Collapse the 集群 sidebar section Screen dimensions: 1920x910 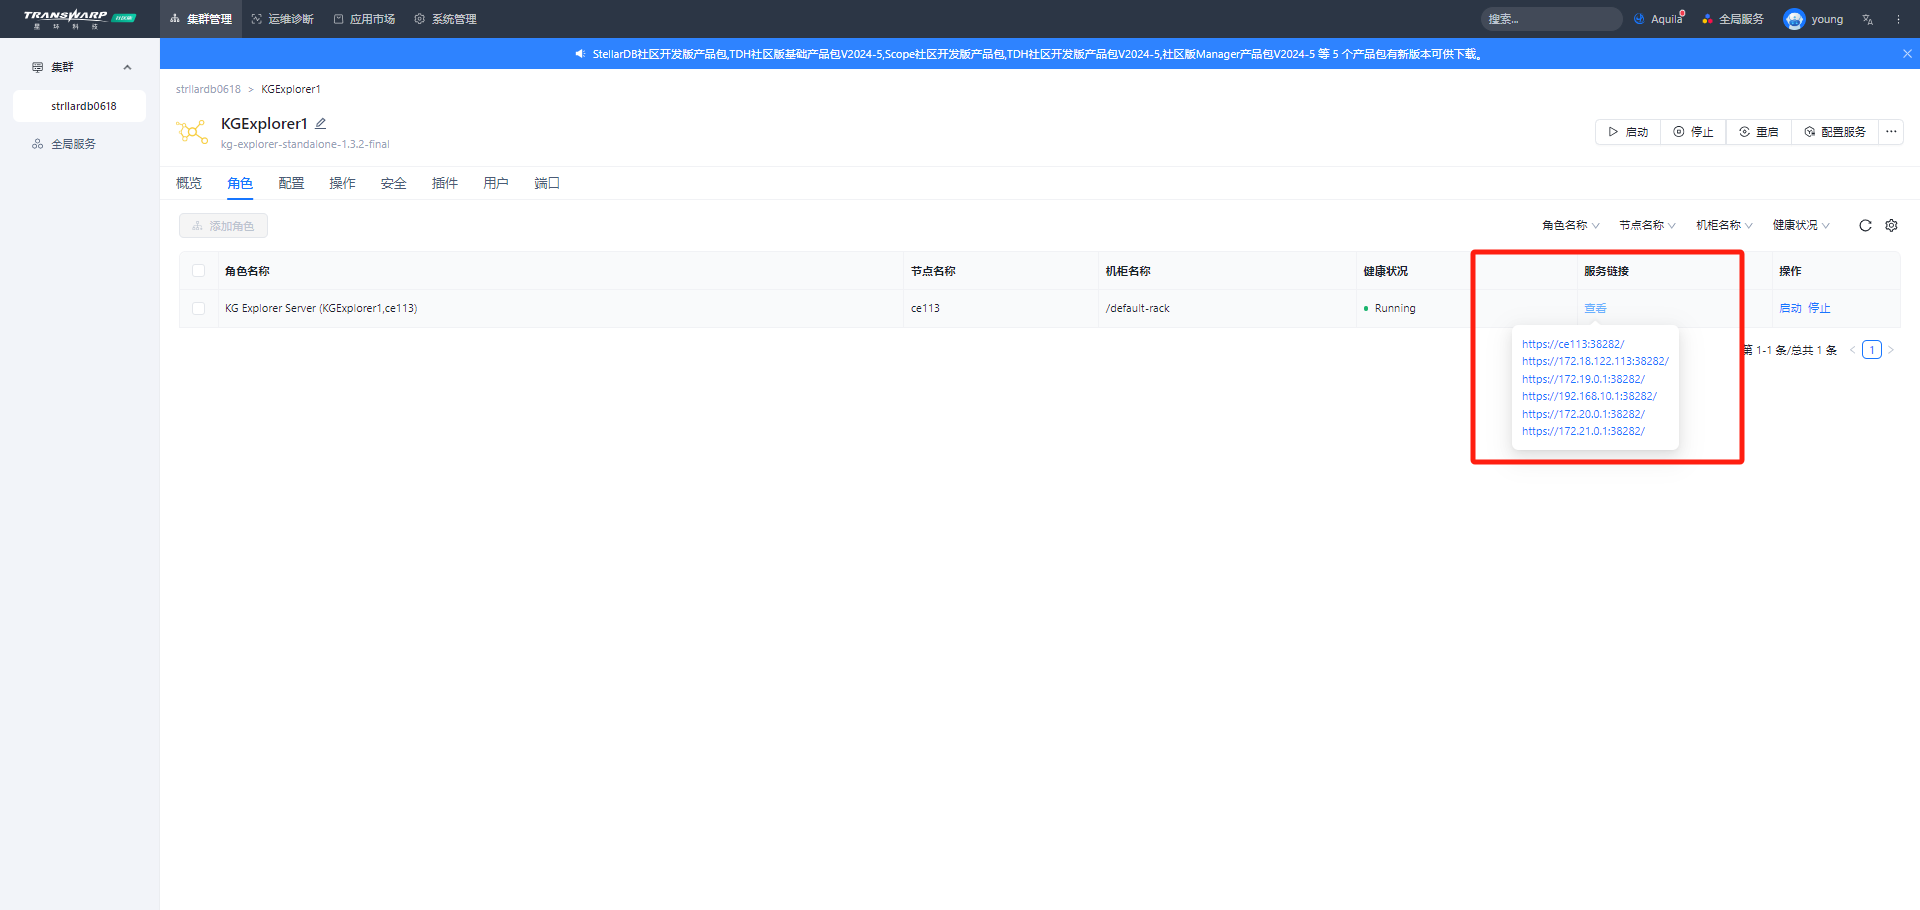(127, 67)
